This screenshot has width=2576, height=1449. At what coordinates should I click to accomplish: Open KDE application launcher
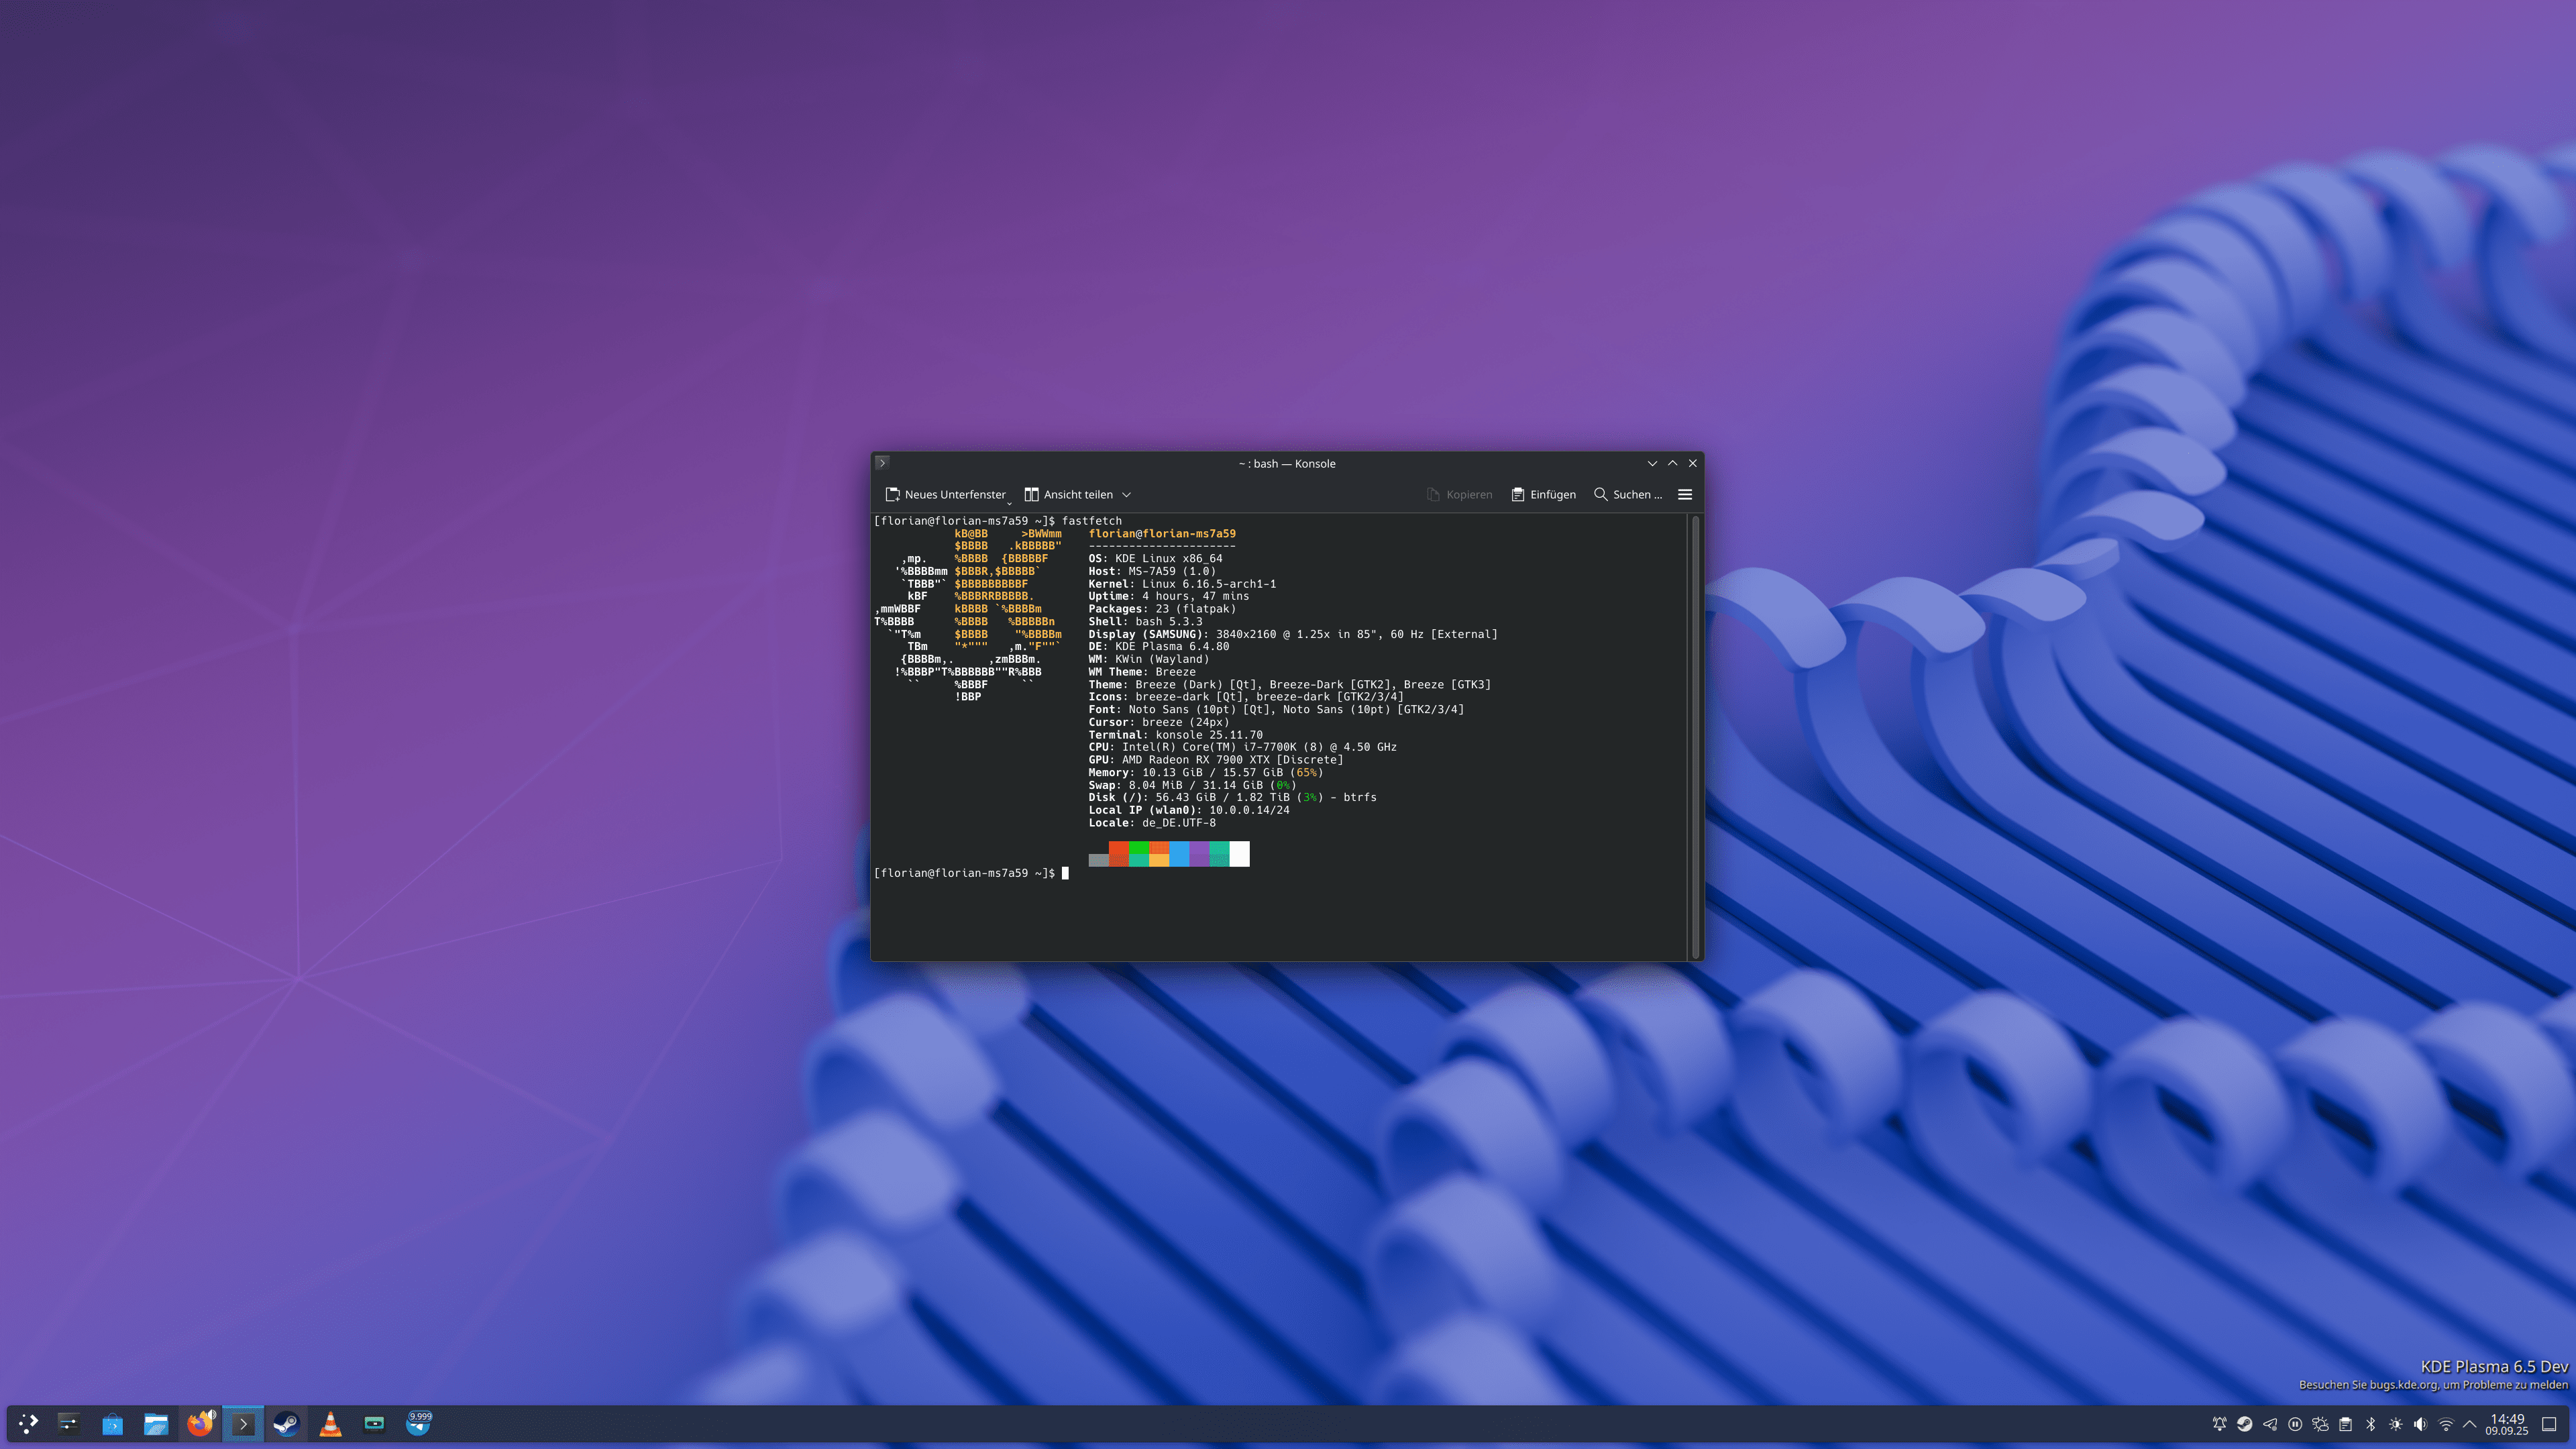[x=28, y=1423]
